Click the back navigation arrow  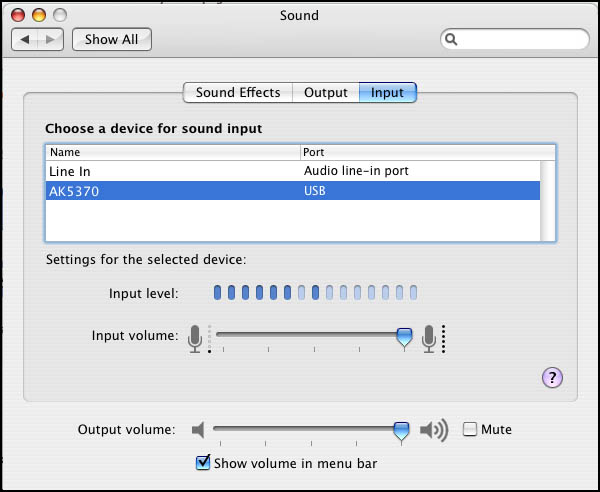[x=26, y=40]
